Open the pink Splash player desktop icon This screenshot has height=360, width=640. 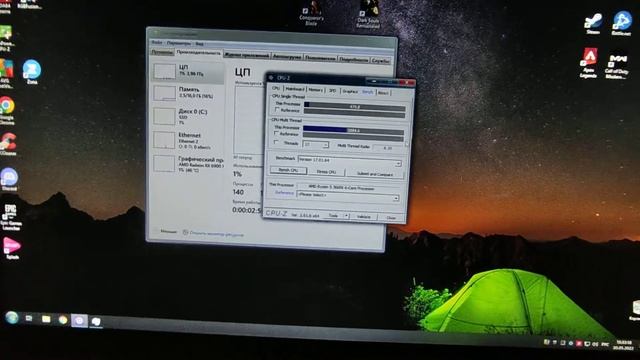12,248
